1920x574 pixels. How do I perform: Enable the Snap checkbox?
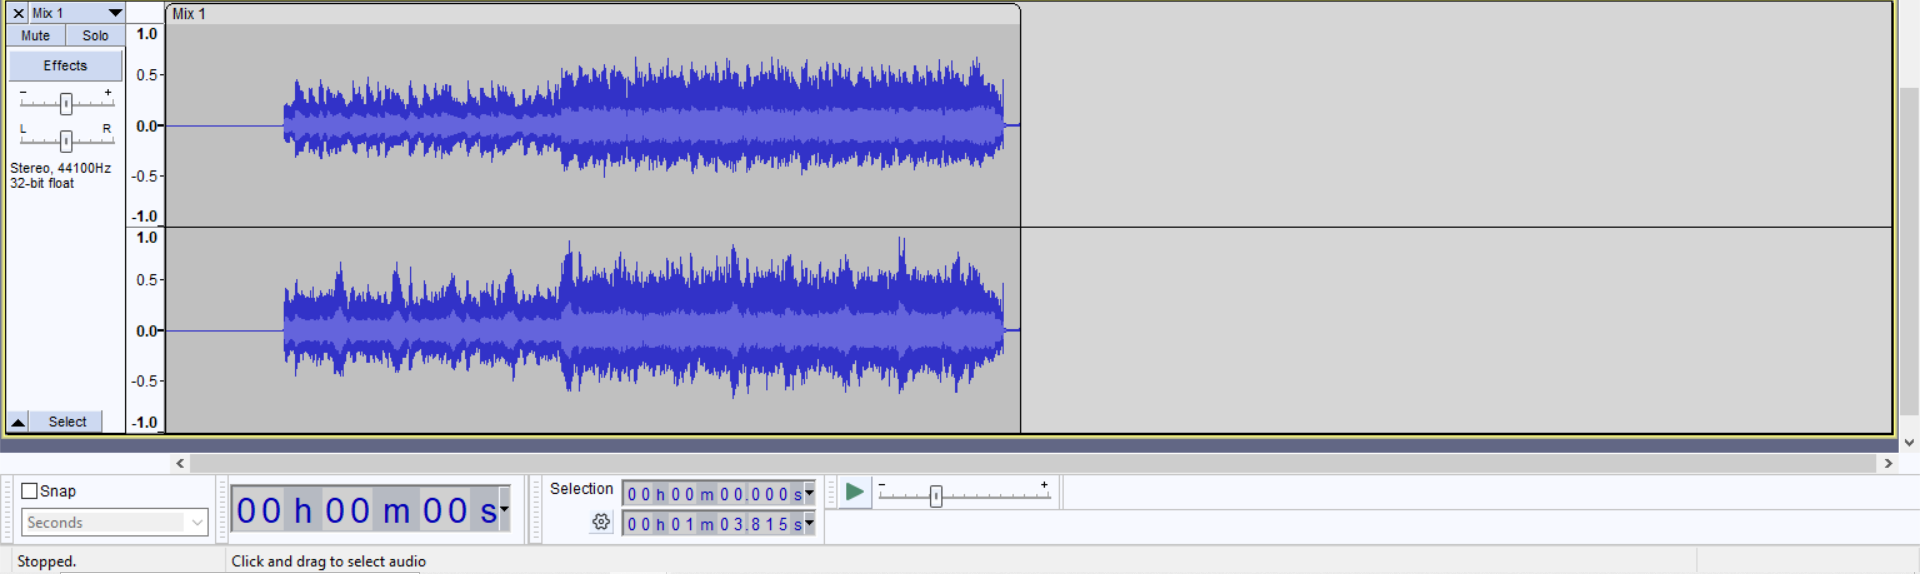(30, 491)
